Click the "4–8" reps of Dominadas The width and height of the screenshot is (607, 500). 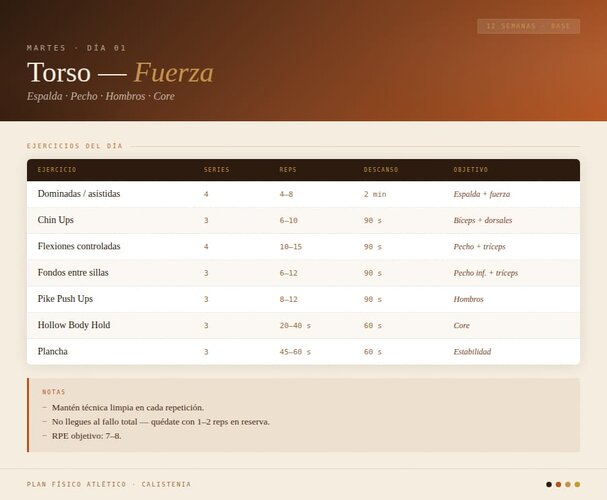[286, 194]
